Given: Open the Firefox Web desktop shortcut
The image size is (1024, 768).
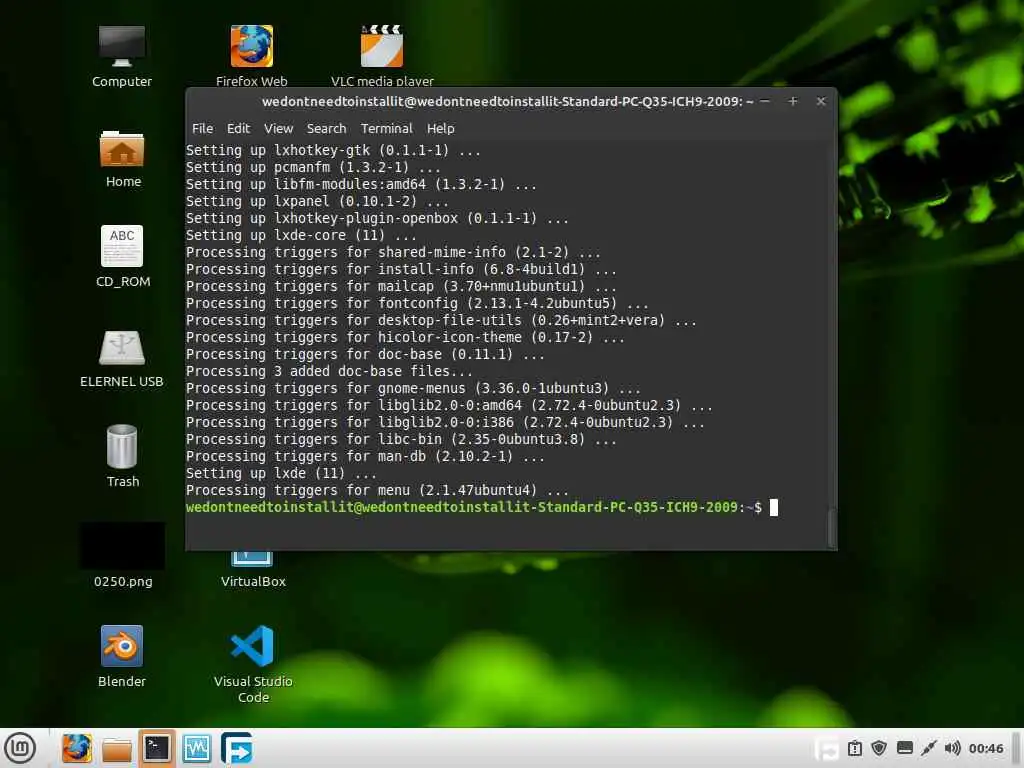Looking at the screenshot, I should point(251,57).
